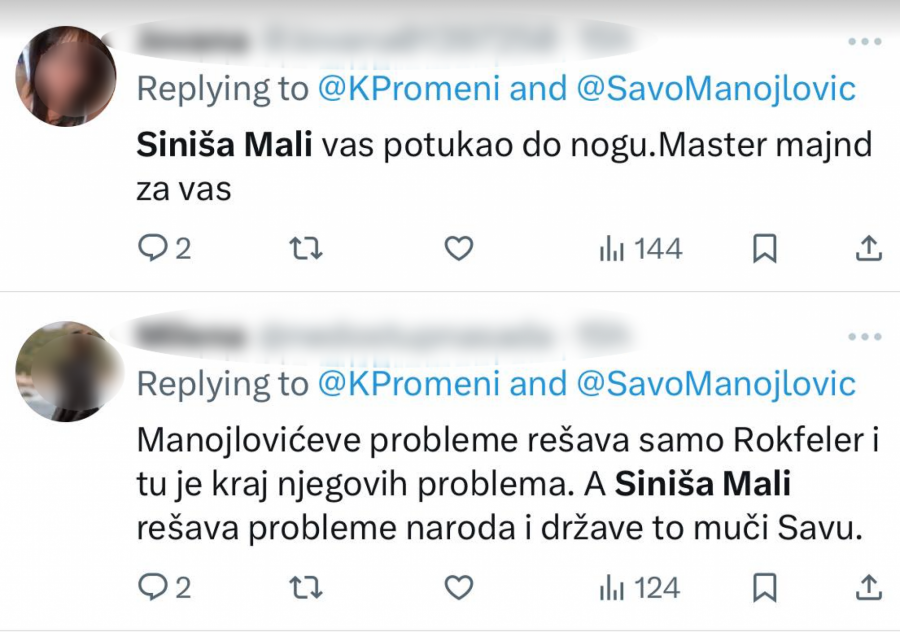Like the second reply with the heart icon
Screen dimensions: 900x632
458,588
